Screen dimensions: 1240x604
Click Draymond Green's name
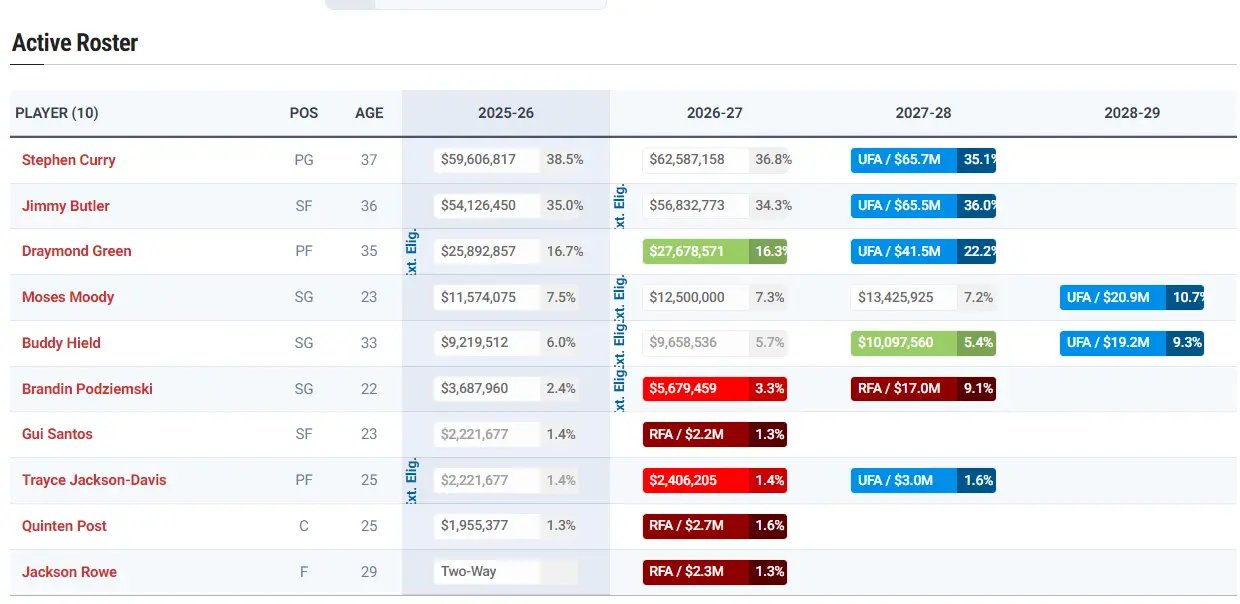tap(76, 251)
